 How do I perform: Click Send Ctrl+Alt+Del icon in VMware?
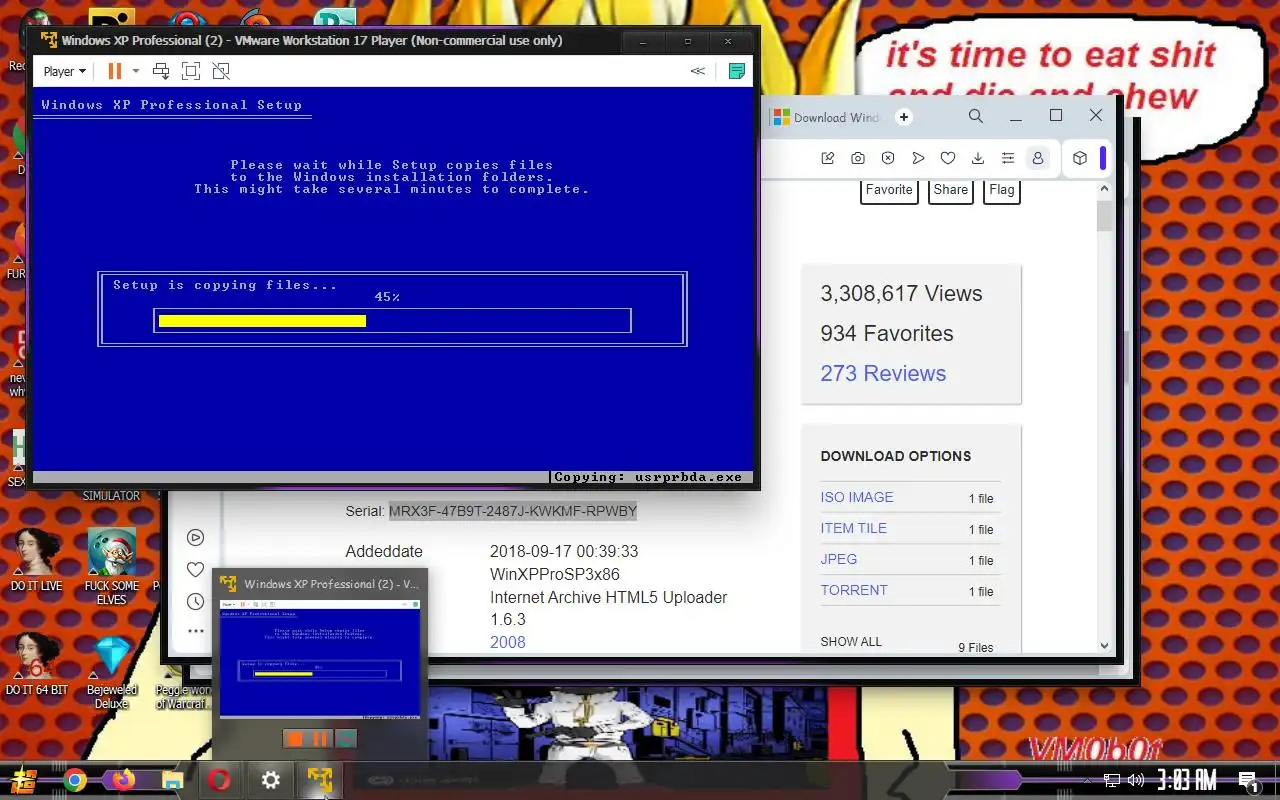pos(160,71)
